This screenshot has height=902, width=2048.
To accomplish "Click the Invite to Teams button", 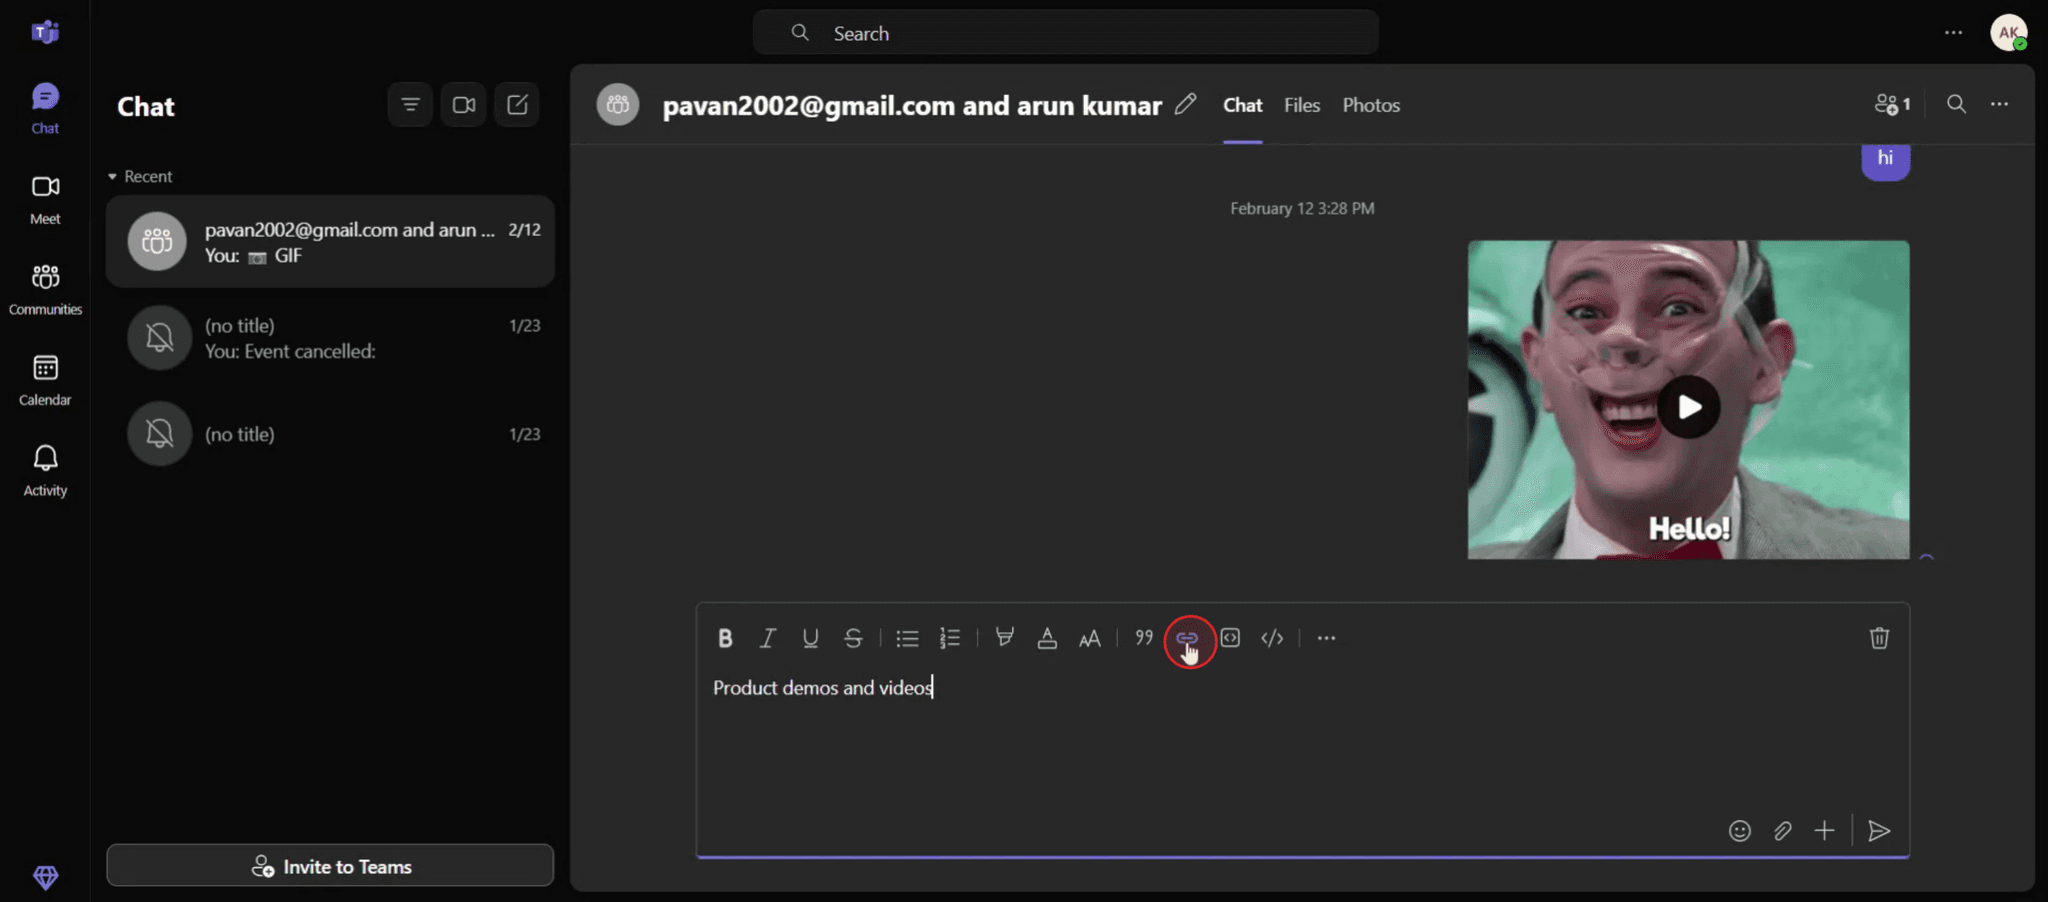I will tap(330, 865).
